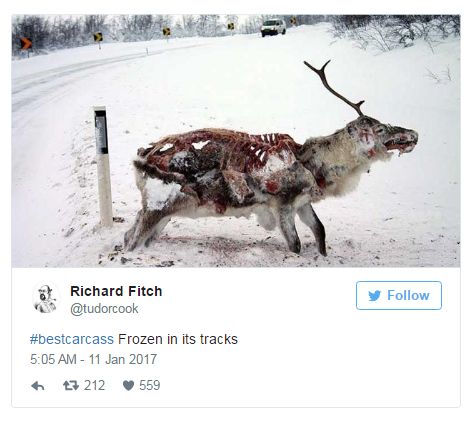
Task: Open the #bestcarcass hashtag
Action: tap(72, 339)
